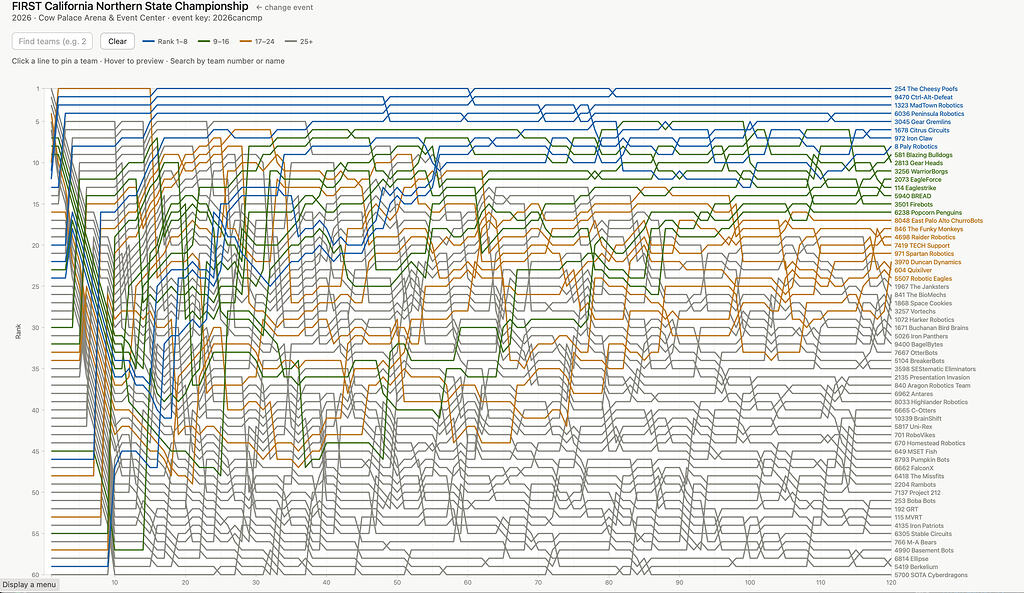Focus the Find teams search field
Screen dimensions: 1024x593
(x=53, y=41)
